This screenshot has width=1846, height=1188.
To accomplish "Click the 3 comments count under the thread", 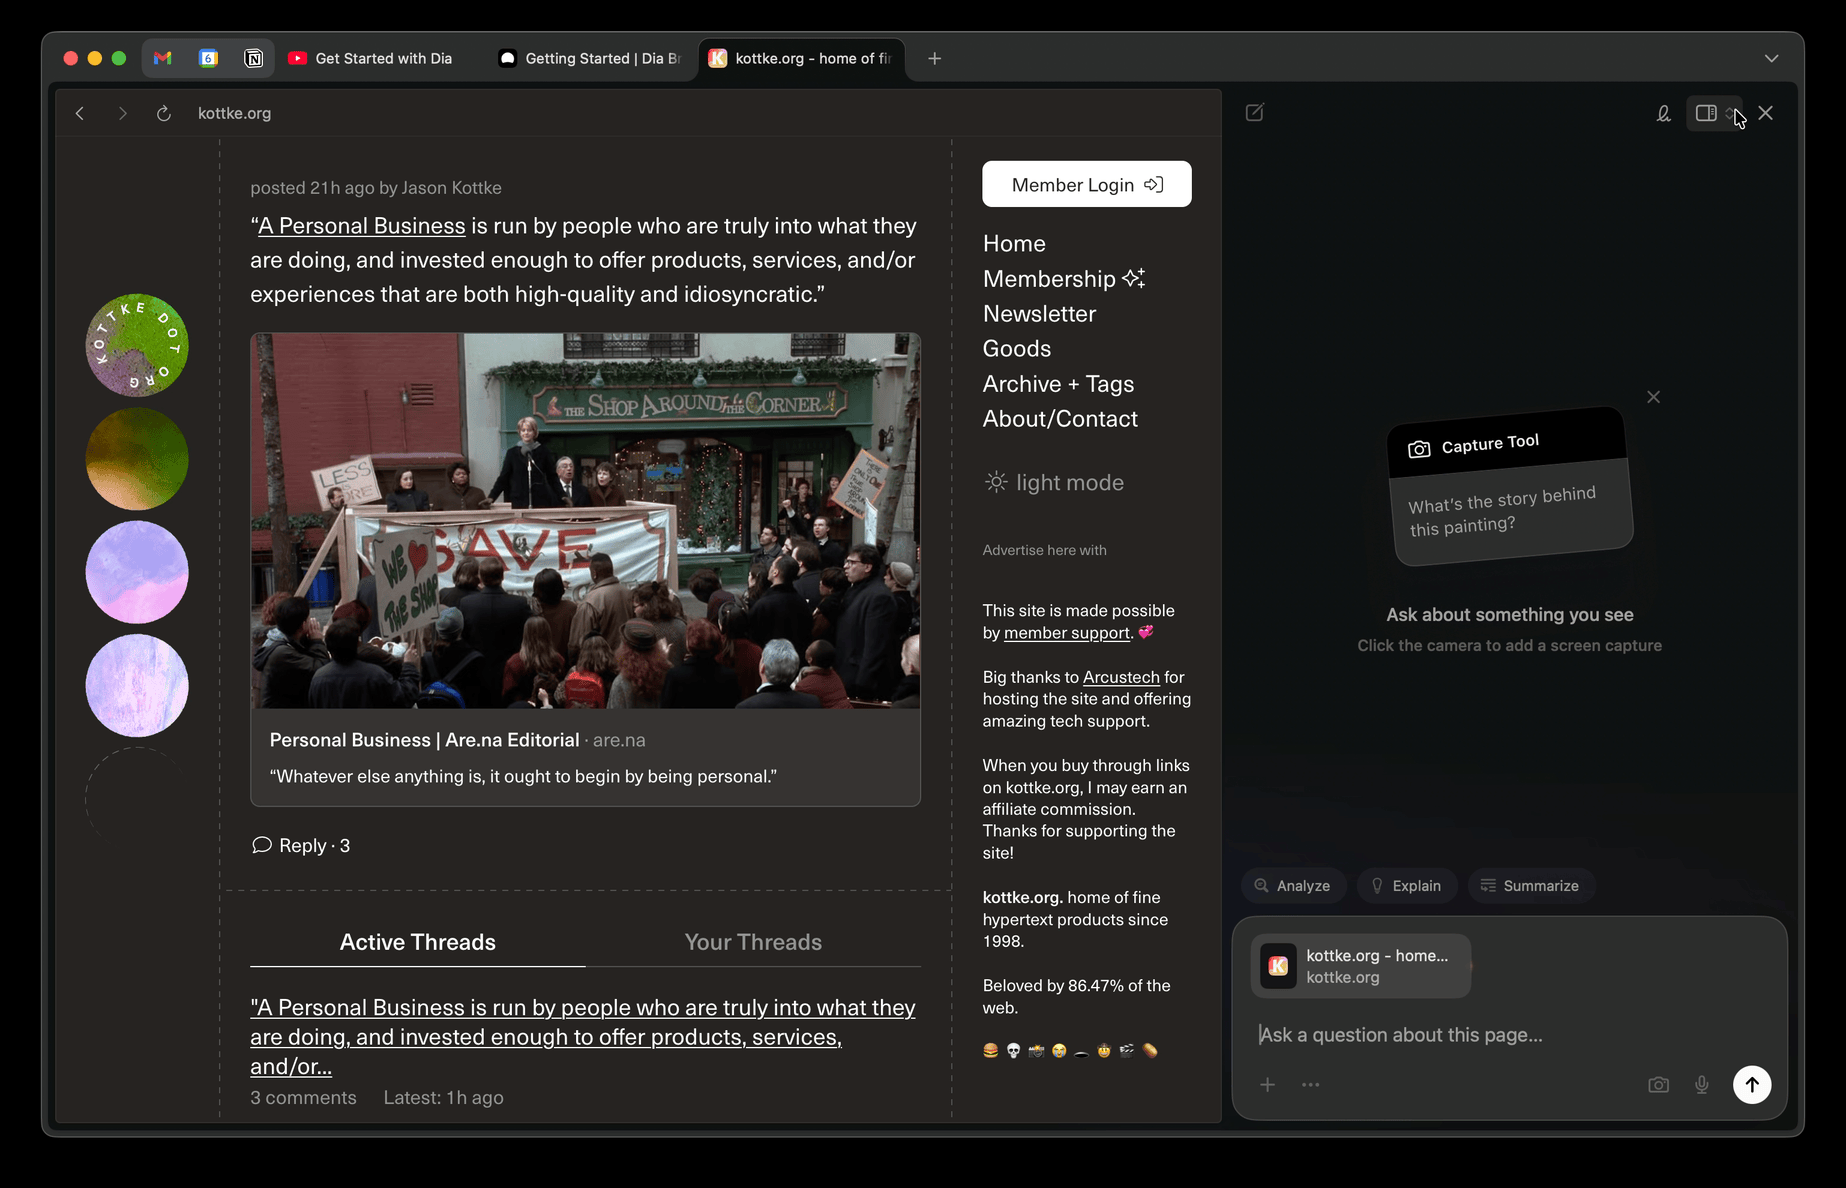I will (x=303, y=1098).
